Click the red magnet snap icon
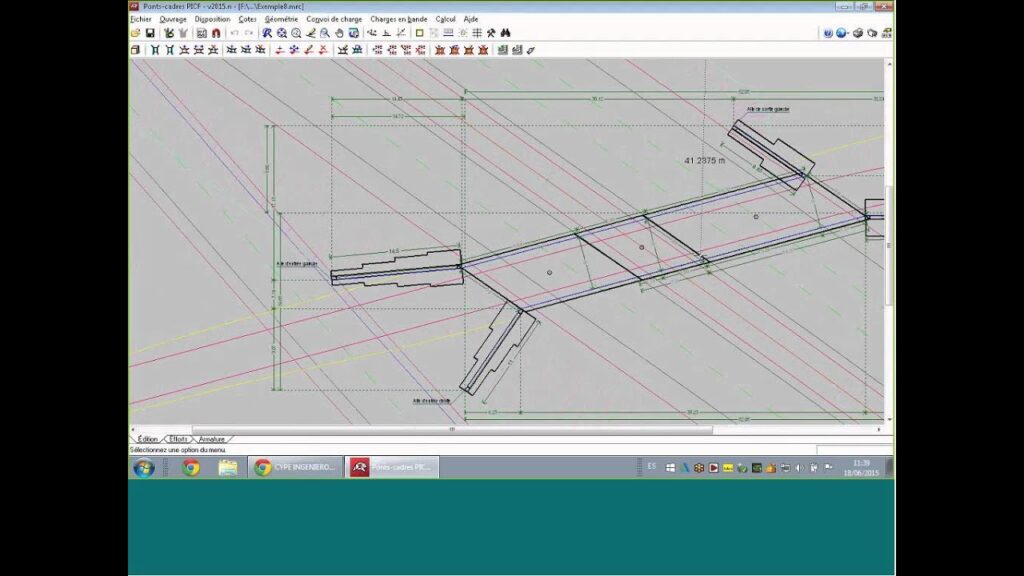The image size is (1024, 576). [216, 33]
